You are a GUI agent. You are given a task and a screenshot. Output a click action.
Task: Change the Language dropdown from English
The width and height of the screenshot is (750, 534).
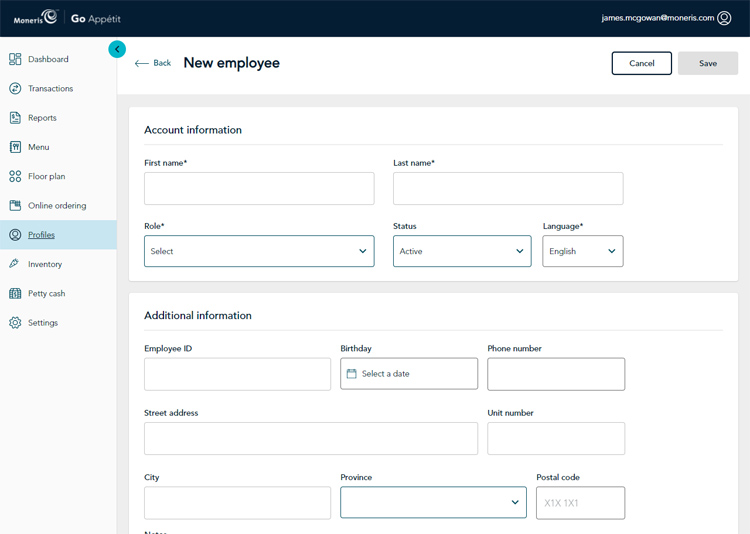(582, 251)
